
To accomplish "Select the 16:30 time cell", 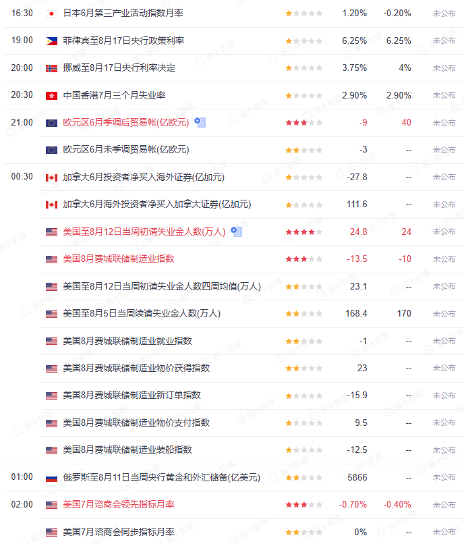I will (22, 13).
